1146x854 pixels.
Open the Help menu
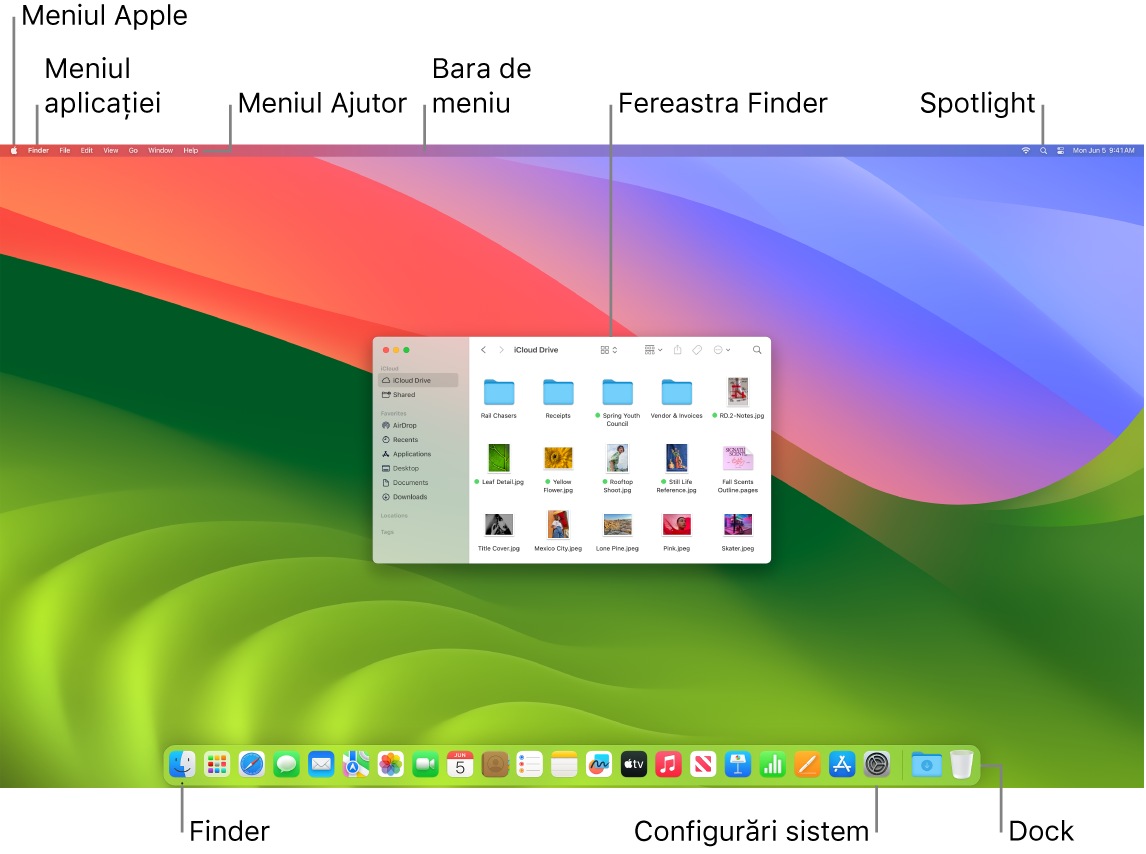pos(190,150)
